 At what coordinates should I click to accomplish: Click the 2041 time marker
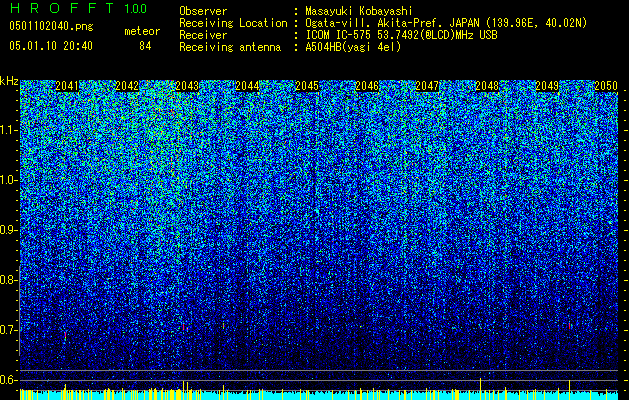point(67,86)
